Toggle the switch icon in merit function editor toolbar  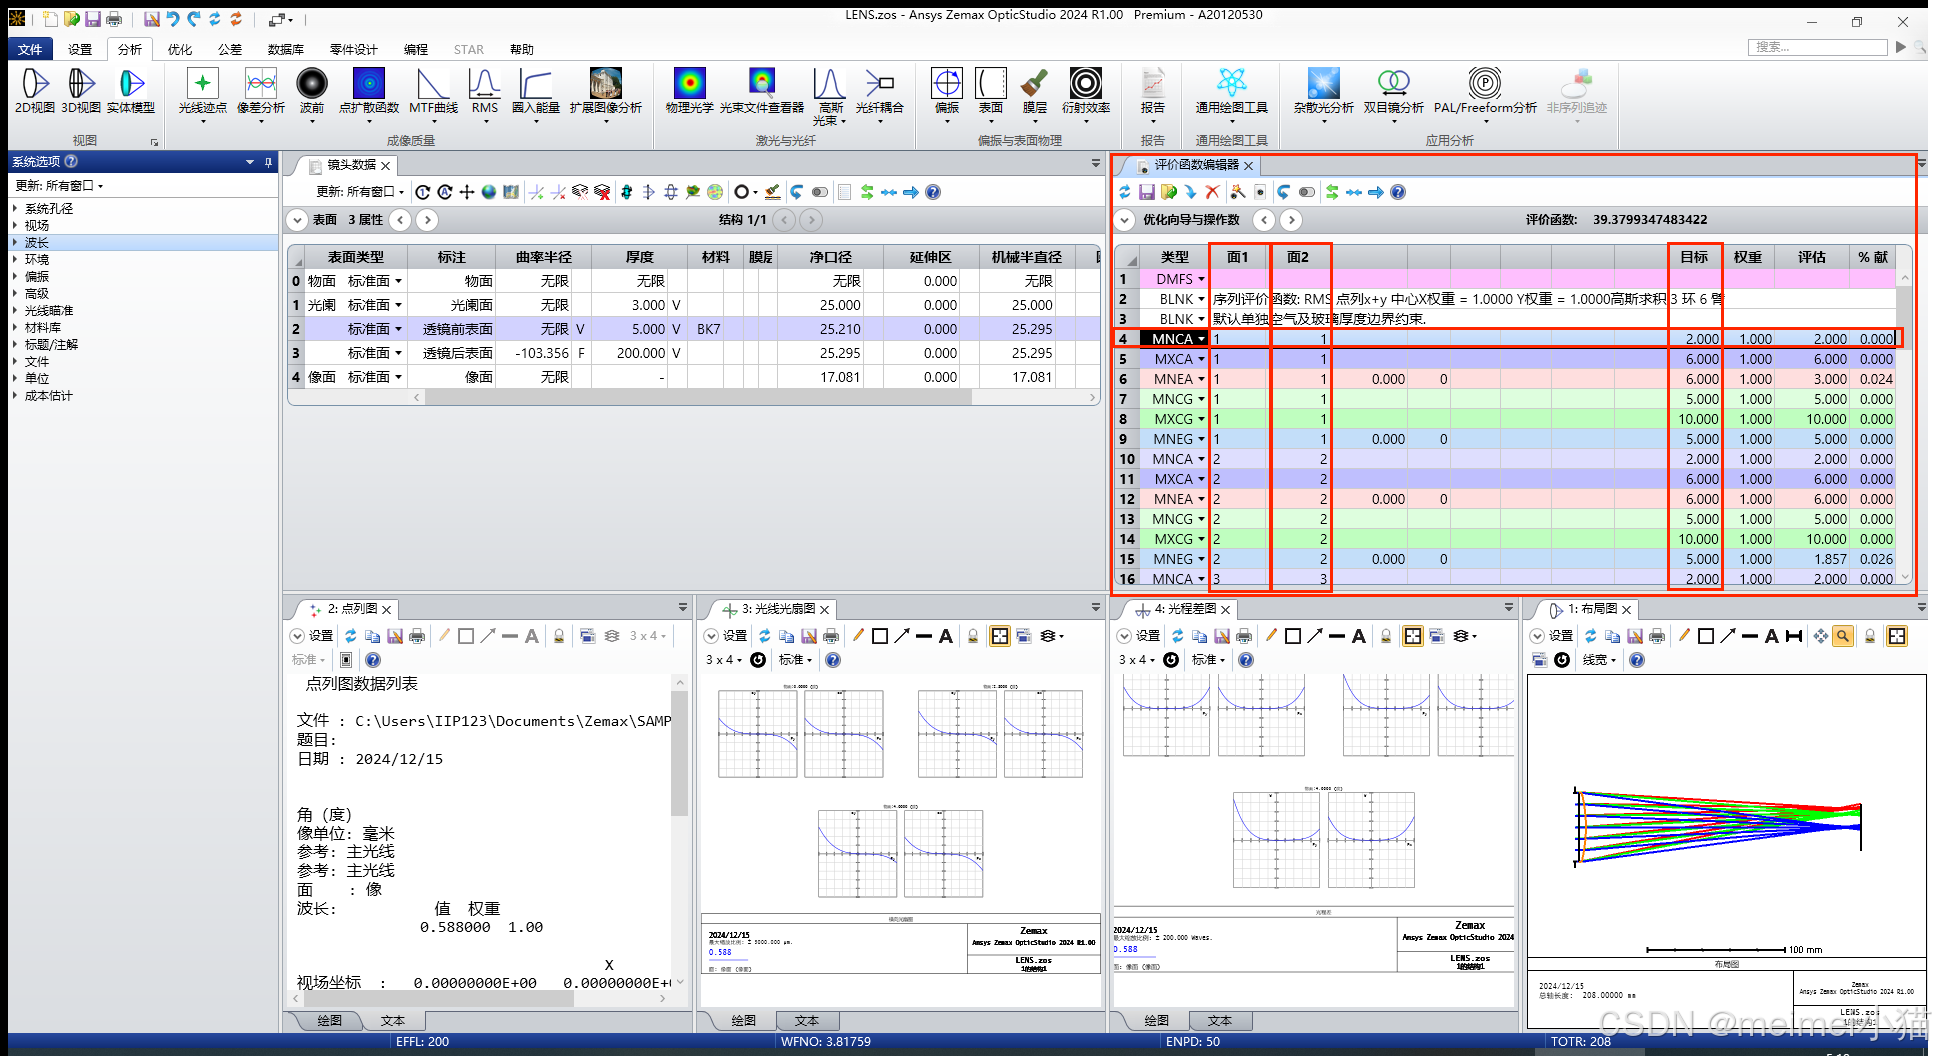click(x=1307, y=192)
